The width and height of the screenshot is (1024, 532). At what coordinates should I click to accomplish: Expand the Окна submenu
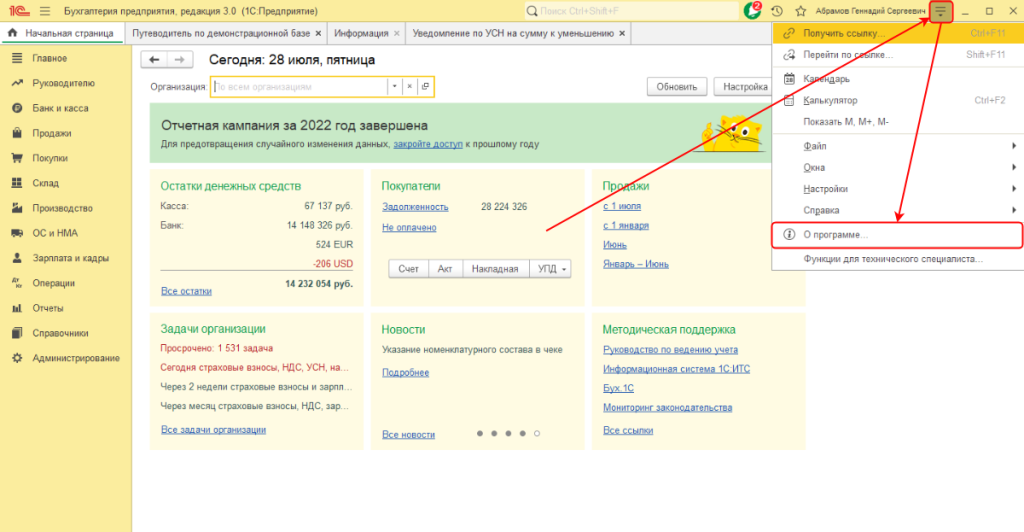click(898, 168)
